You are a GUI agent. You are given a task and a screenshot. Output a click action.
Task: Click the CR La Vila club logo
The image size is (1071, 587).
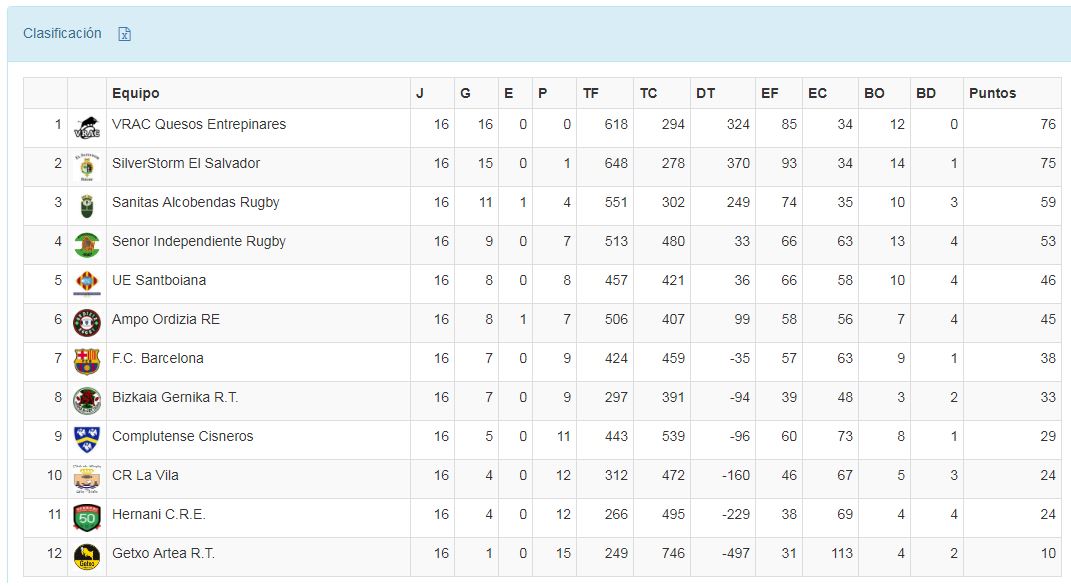[x=87, y=479]
